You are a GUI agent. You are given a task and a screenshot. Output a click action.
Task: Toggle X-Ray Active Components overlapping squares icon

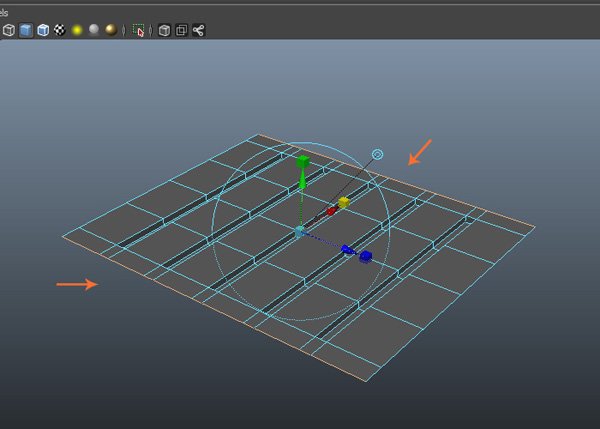point(181,30)
